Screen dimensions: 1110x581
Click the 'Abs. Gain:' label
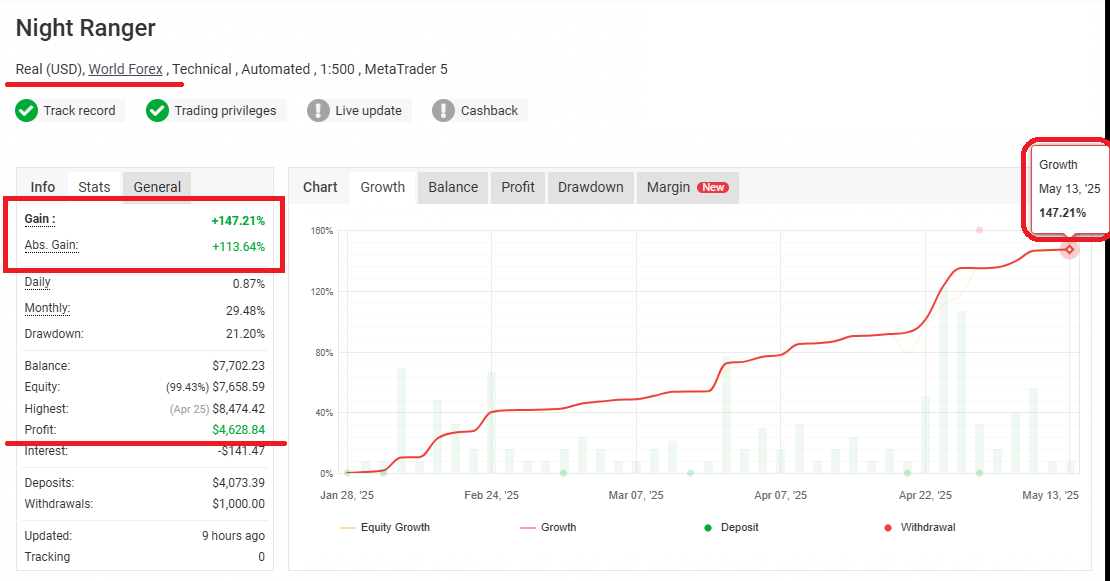tap(51, 245)
